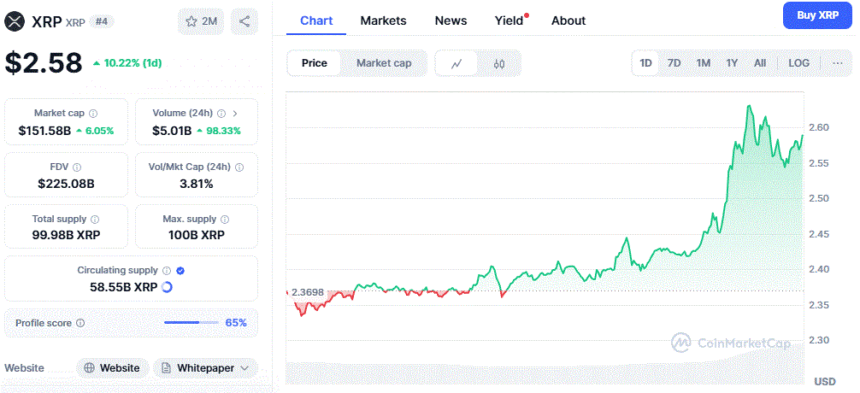The image size is (860, 393).
Task: Click the info icon beside Market cap
Action: coord(93,113)
